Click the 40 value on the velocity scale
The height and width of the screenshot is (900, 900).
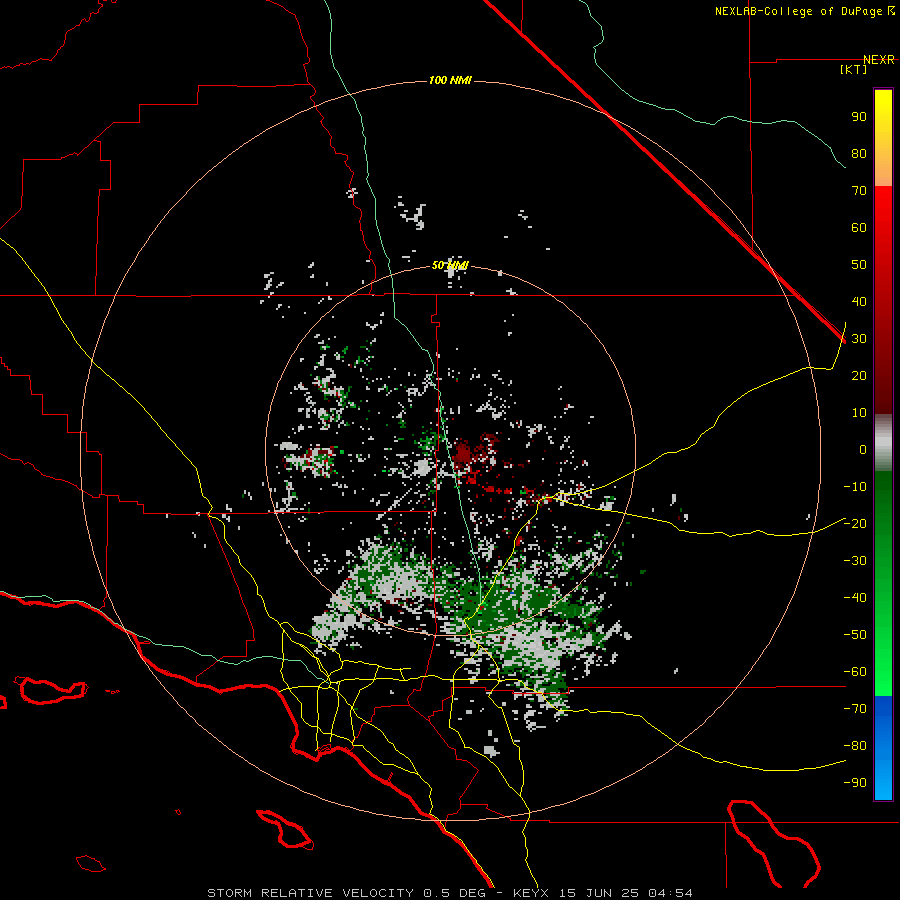tap(859, 301)
